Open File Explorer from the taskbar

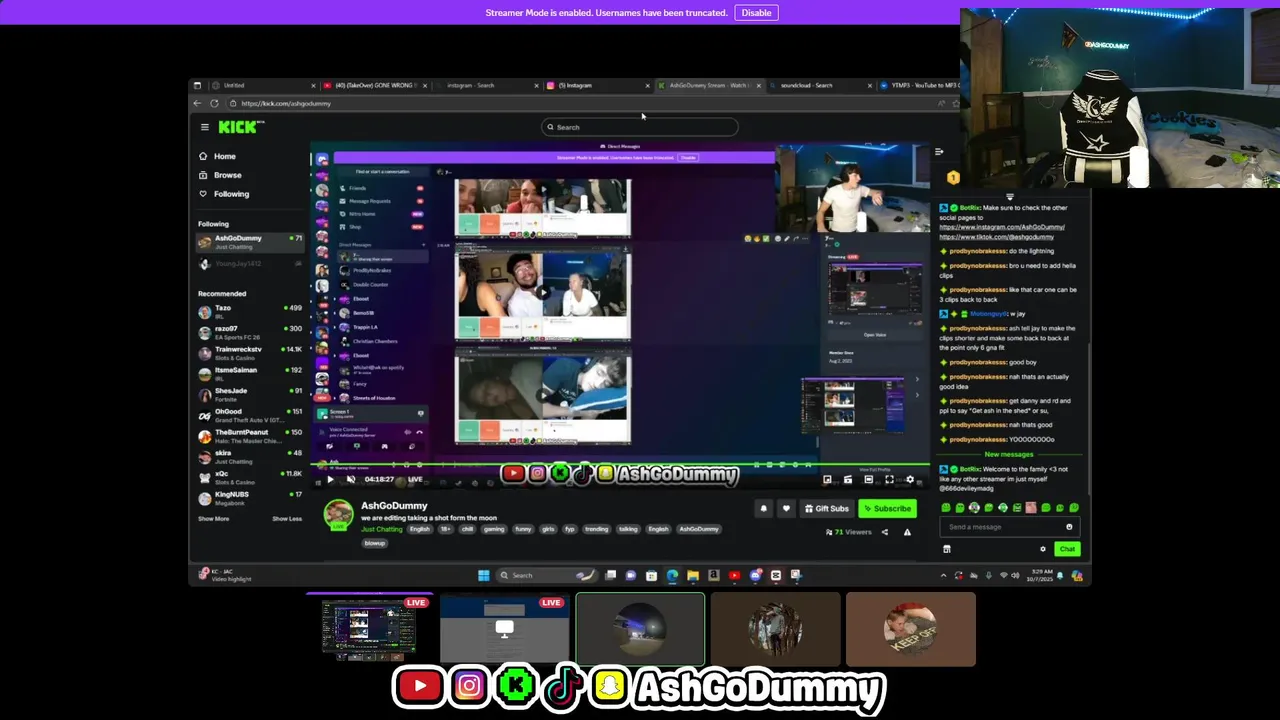coord(692,575)
